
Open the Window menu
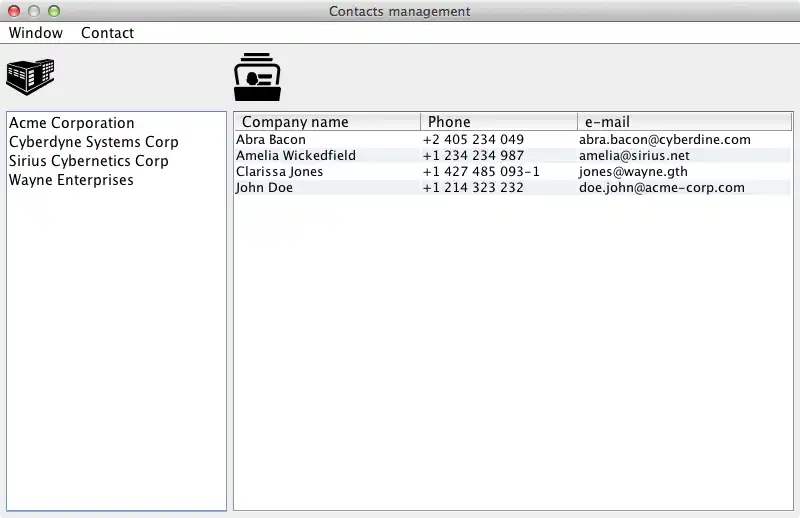coord(36,33)
